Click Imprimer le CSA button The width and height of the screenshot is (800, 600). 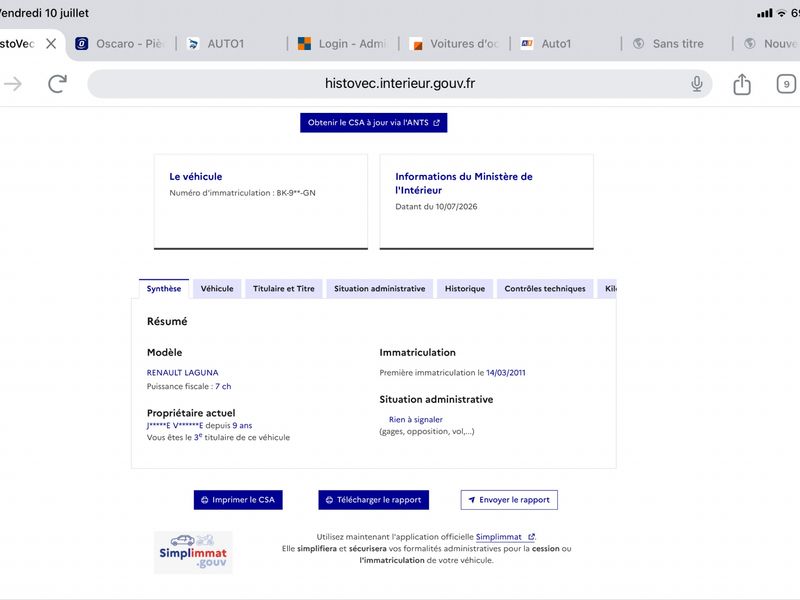point(238,500)
